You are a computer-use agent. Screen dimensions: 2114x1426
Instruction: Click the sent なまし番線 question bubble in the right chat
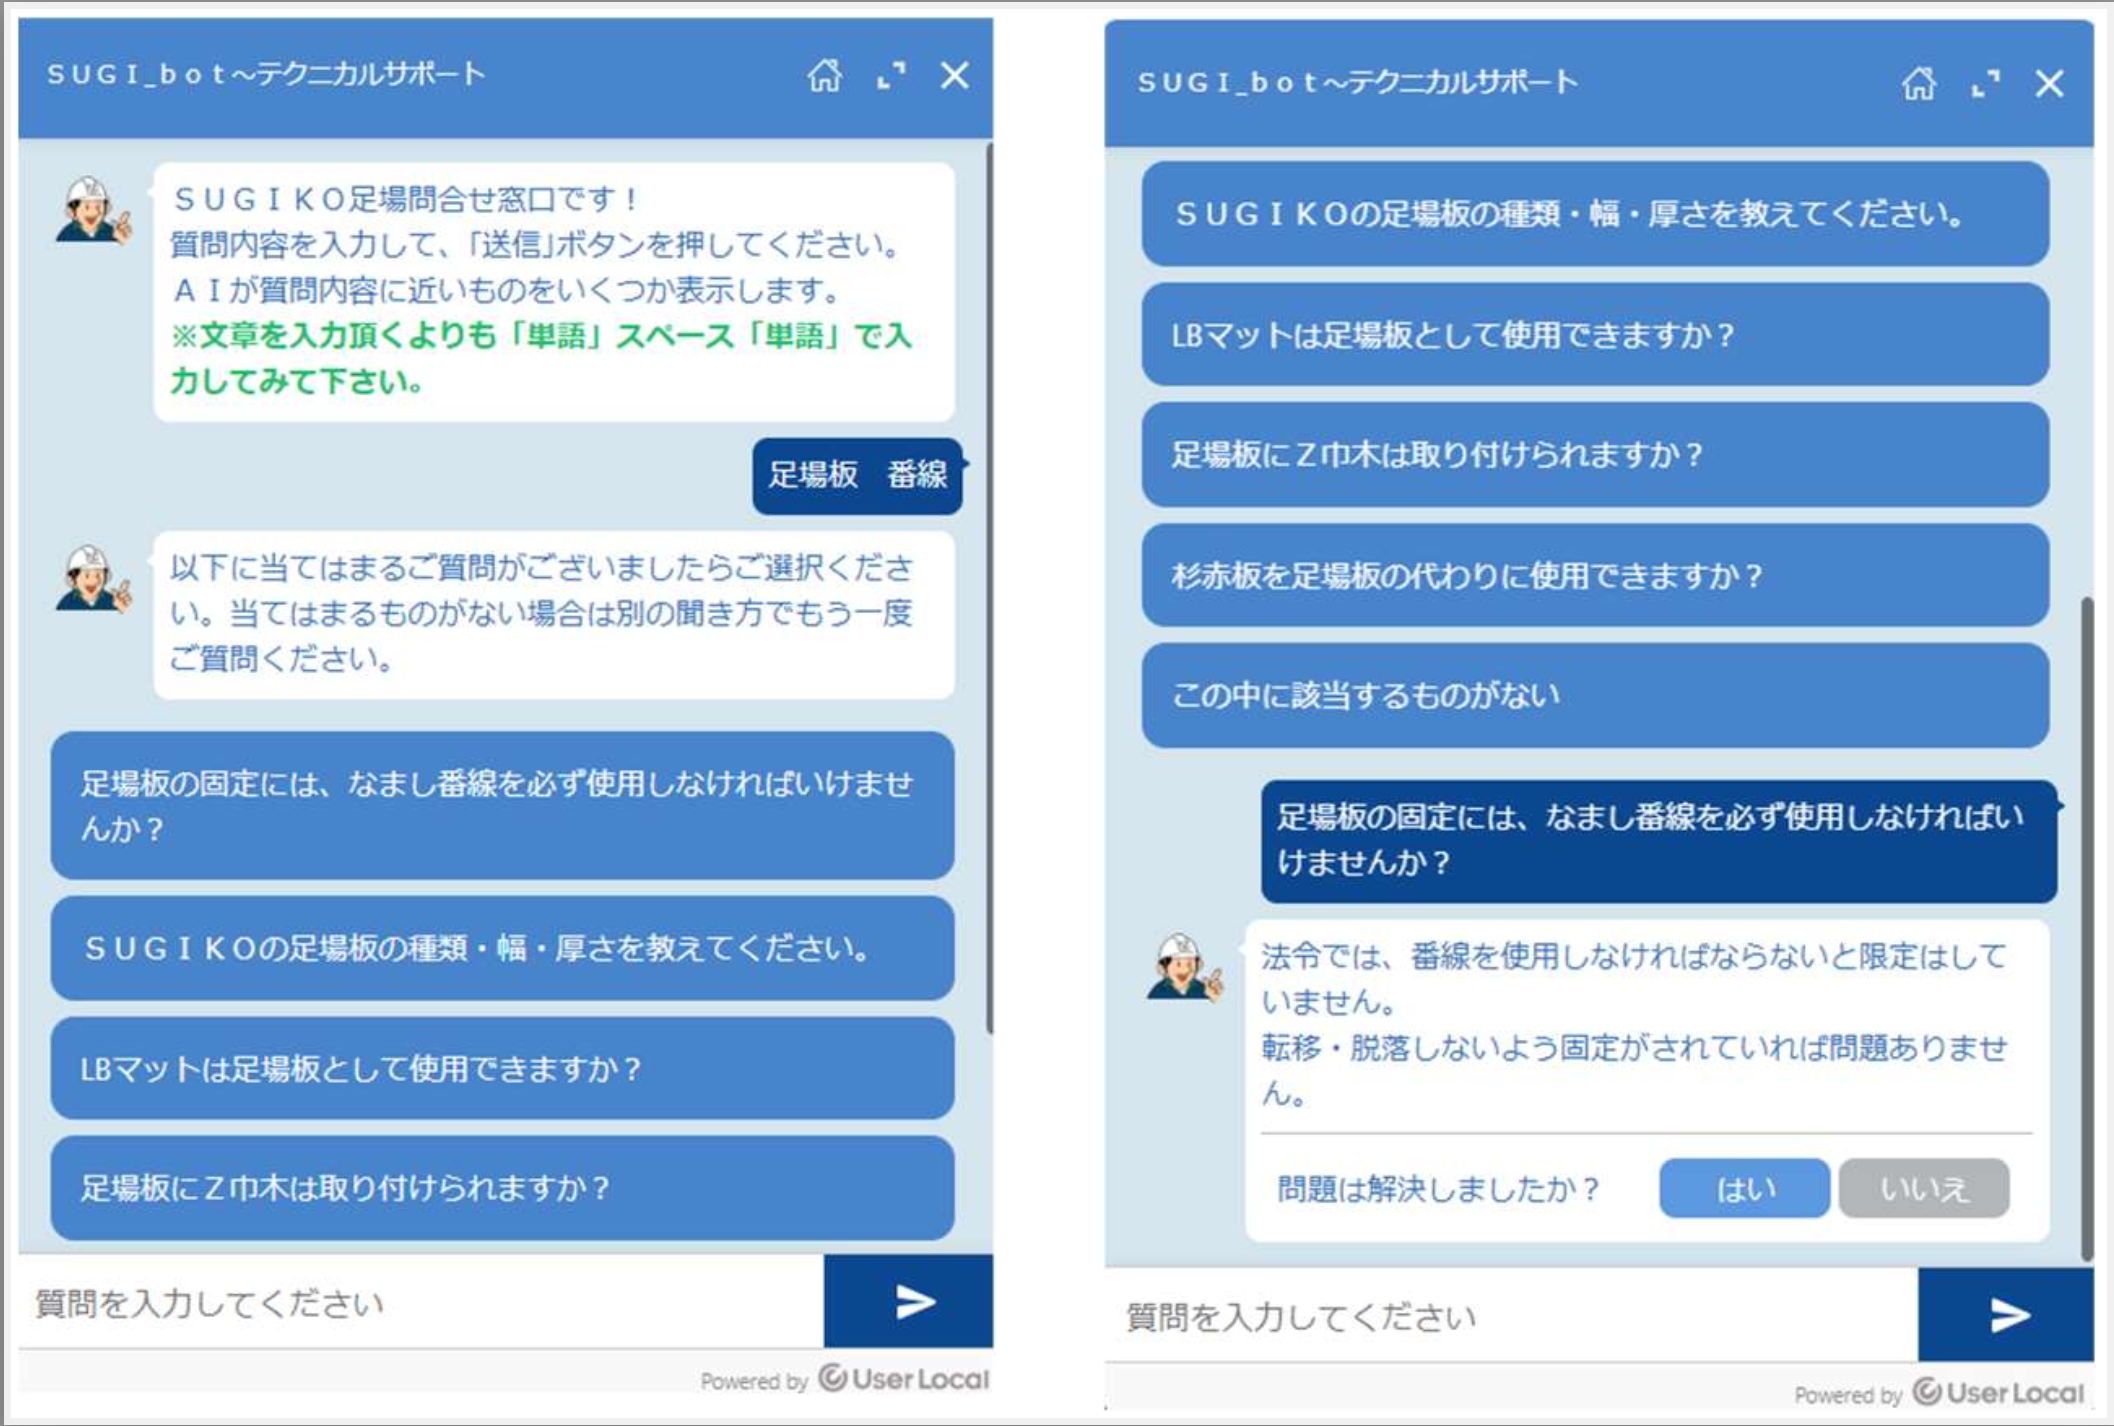point(1659,841)
